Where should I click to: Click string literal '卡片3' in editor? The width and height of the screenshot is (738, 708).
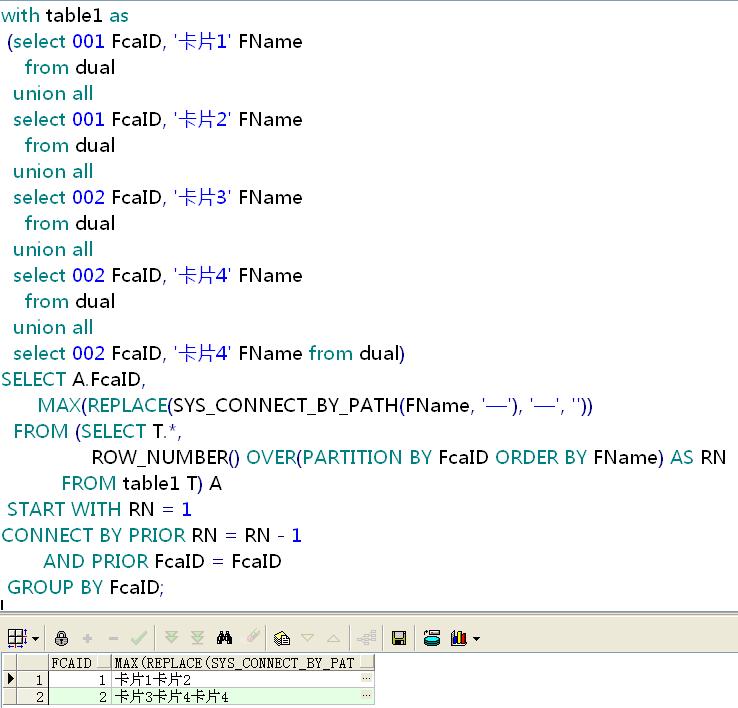point(202,197)
